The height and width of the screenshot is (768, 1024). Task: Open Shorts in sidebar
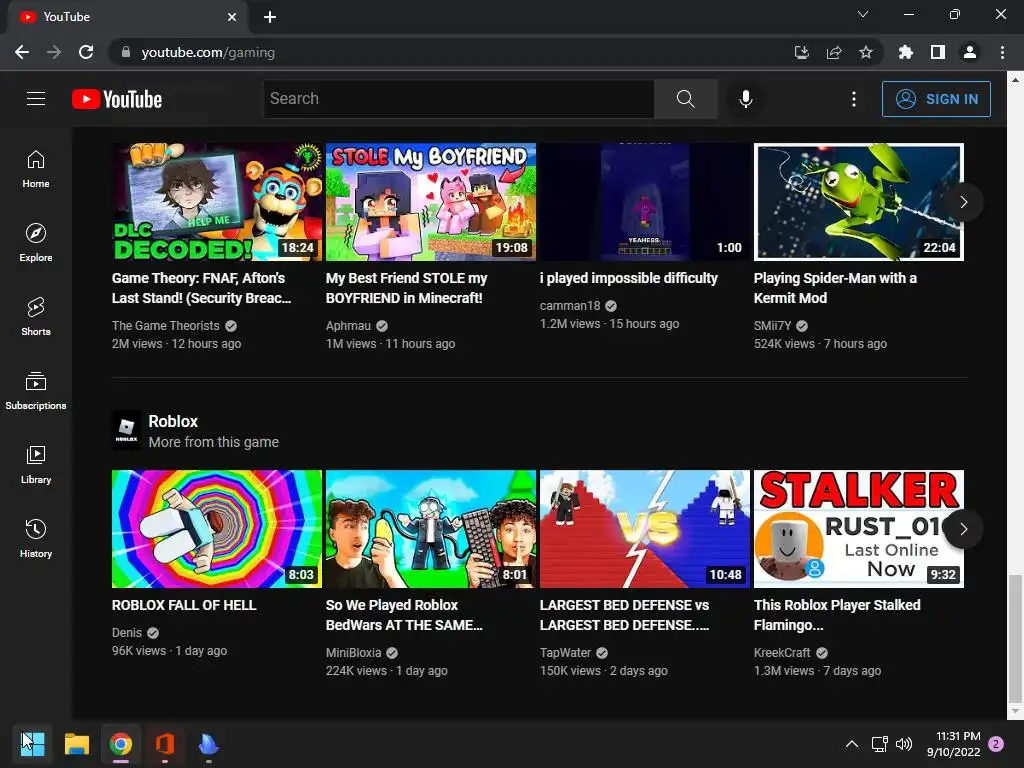36,317
